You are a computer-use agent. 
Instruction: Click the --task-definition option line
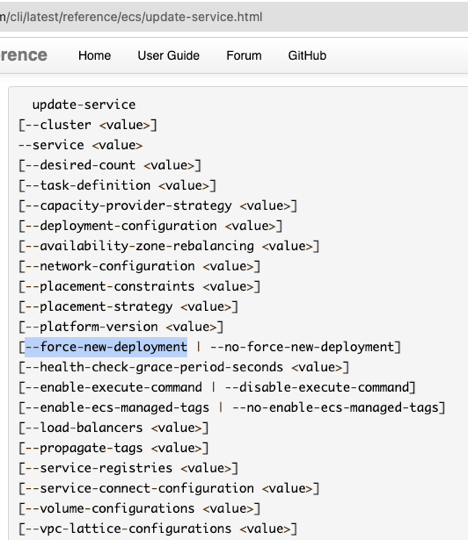coord(117,185)
